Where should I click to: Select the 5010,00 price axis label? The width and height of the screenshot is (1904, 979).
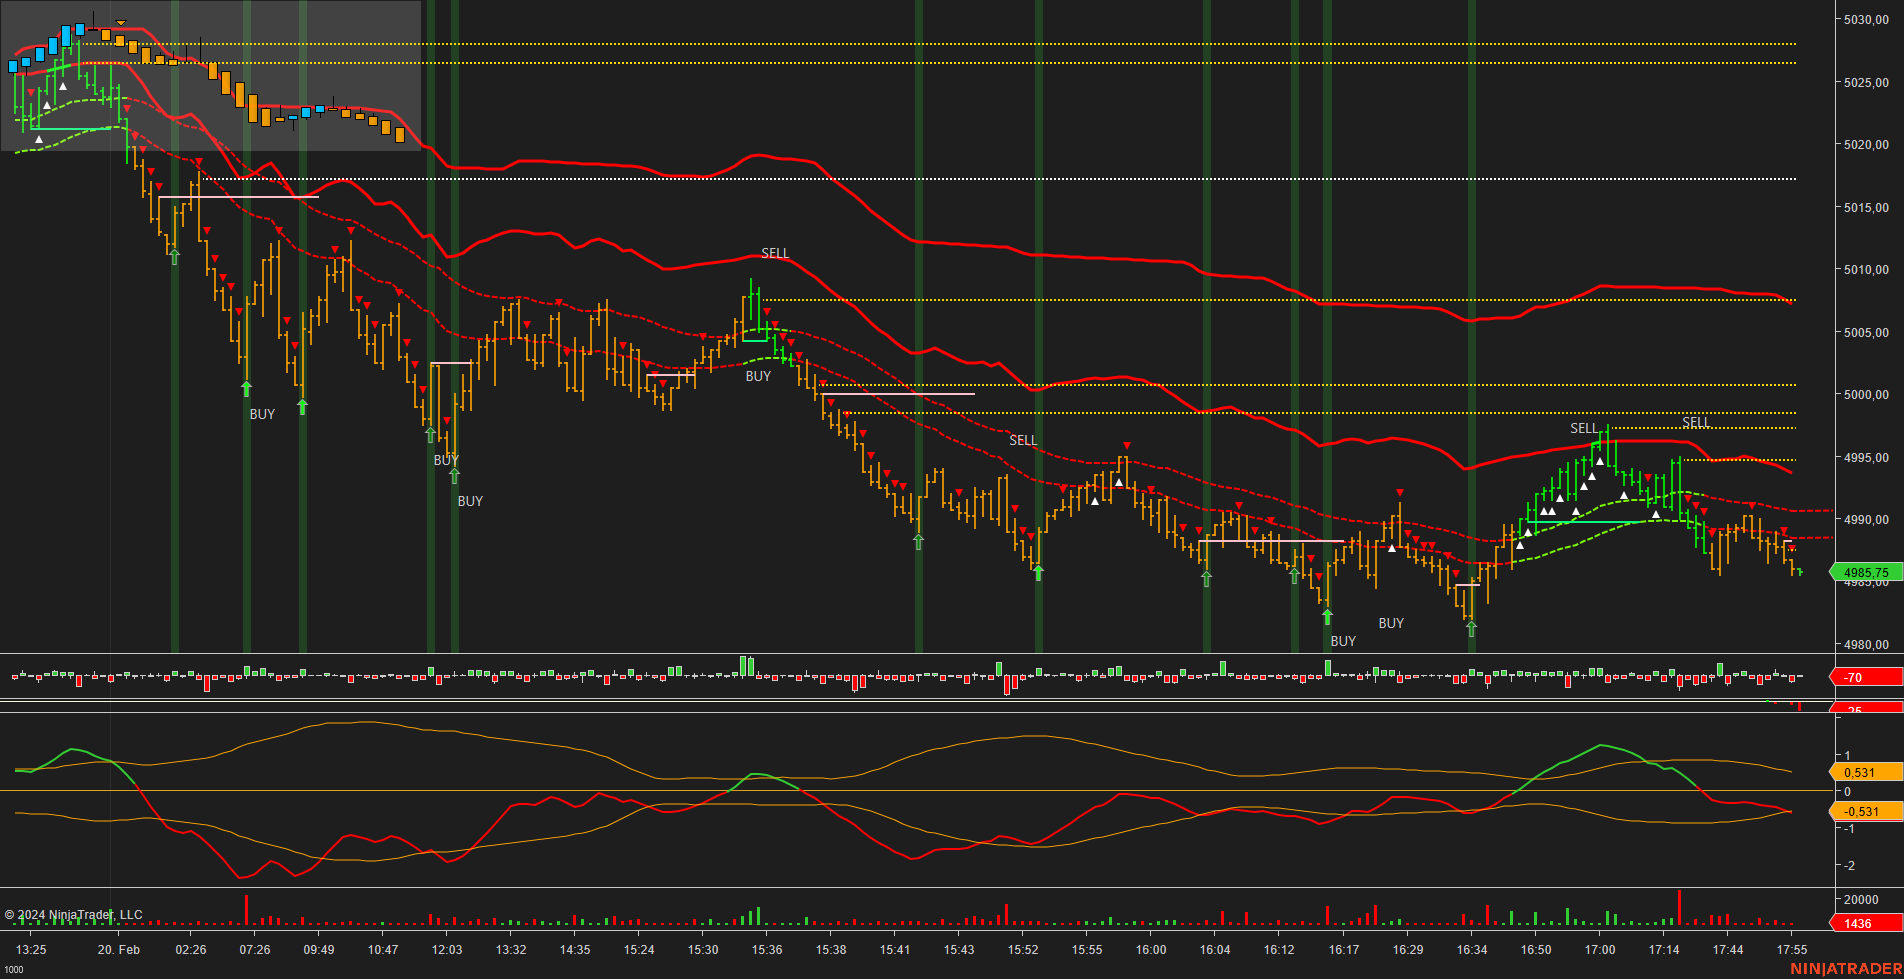coord(1866,270)
